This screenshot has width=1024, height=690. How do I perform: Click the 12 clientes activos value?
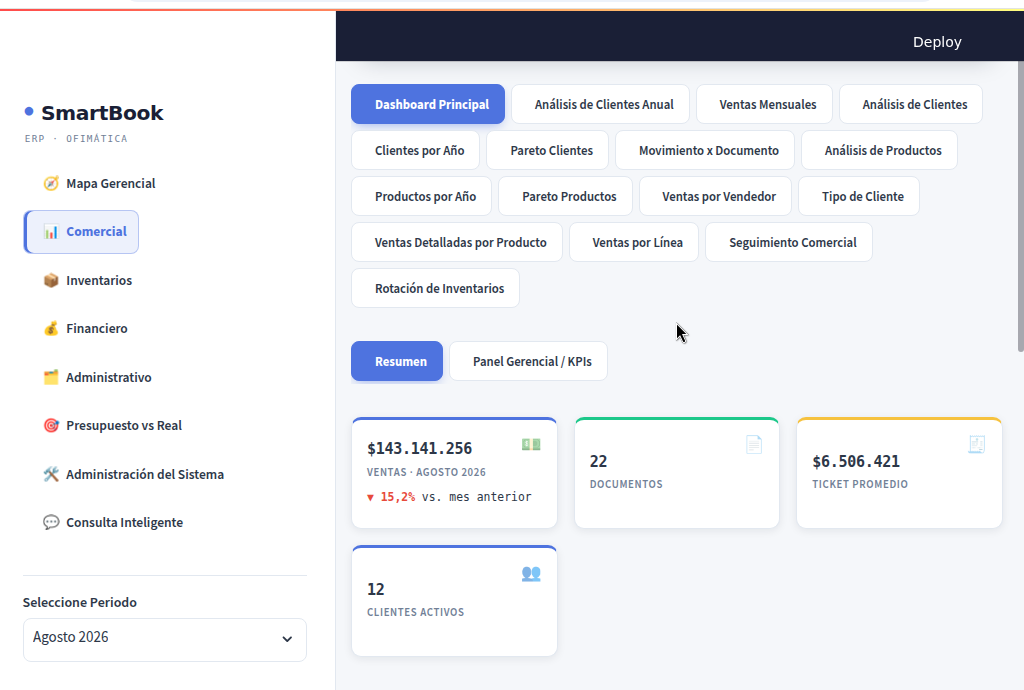coord(376,589)
